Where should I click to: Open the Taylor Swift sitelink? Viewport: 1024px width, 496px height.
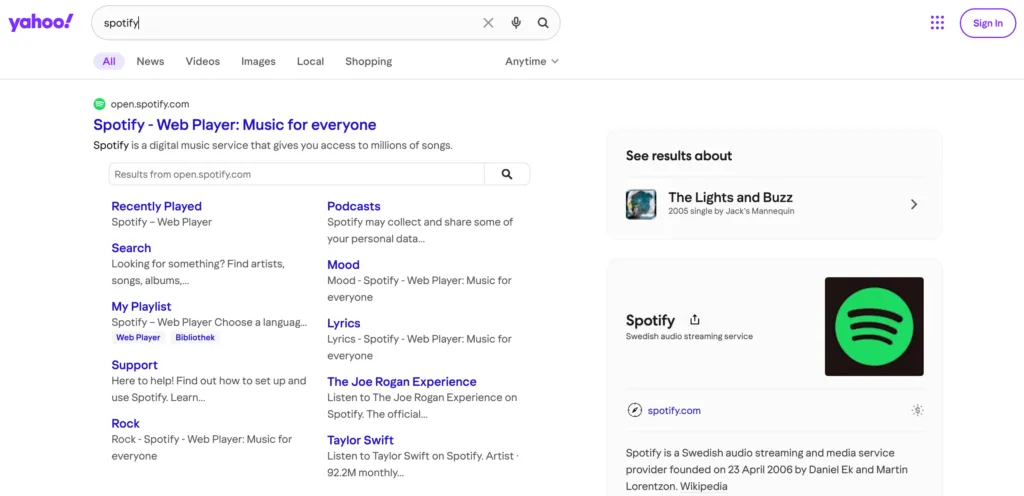tap(360, 440)
